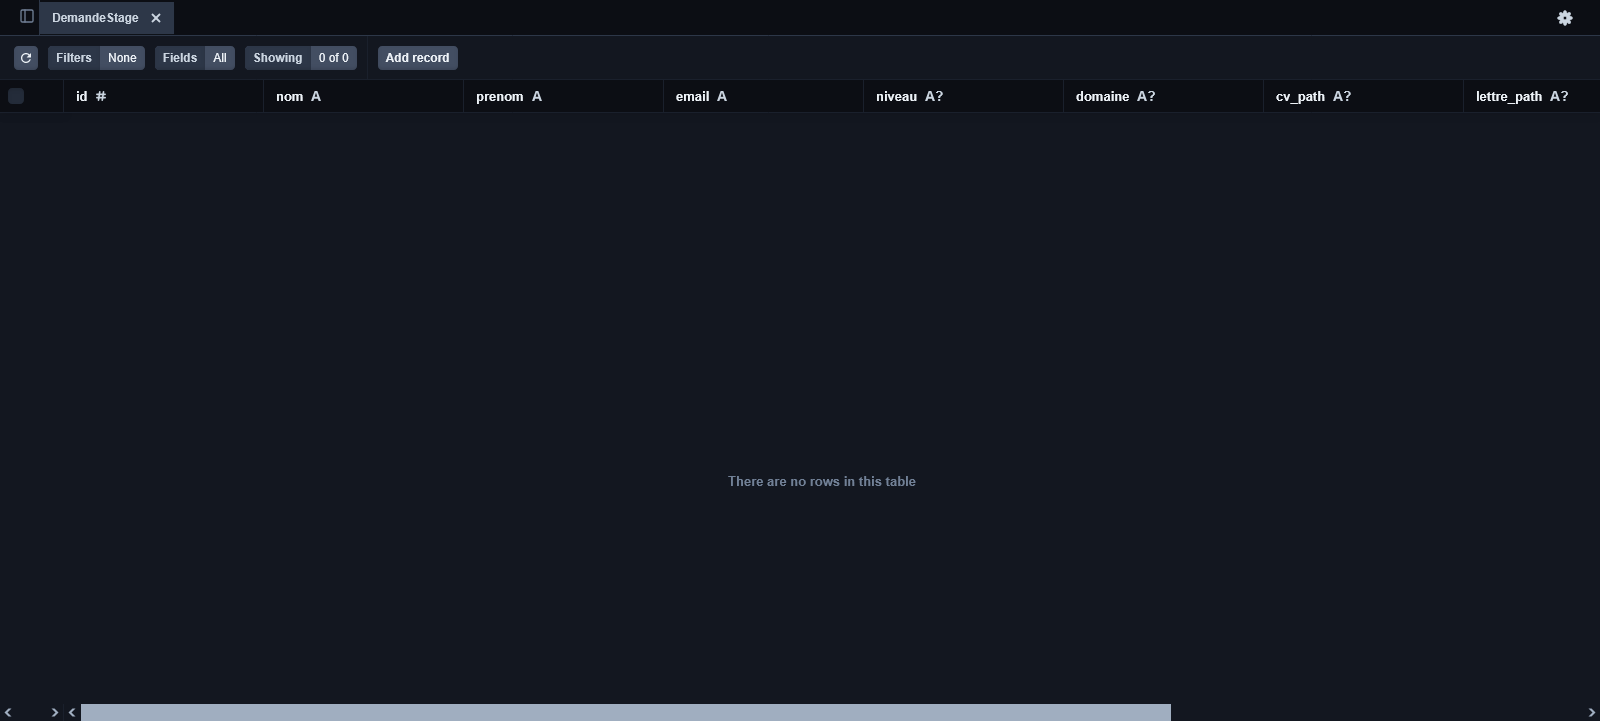
Task: Click the scrollbar's left arrow button
Action: click(x=72, y=712)
